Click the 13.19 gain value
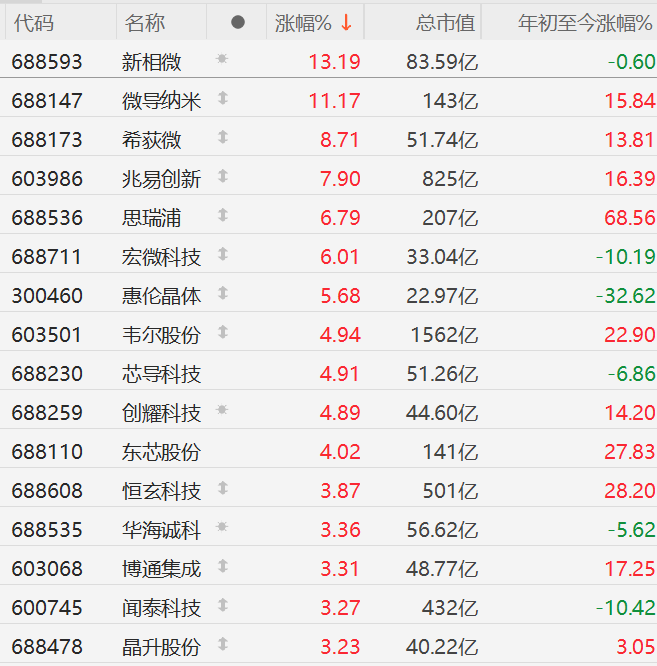 click(335, 62)
